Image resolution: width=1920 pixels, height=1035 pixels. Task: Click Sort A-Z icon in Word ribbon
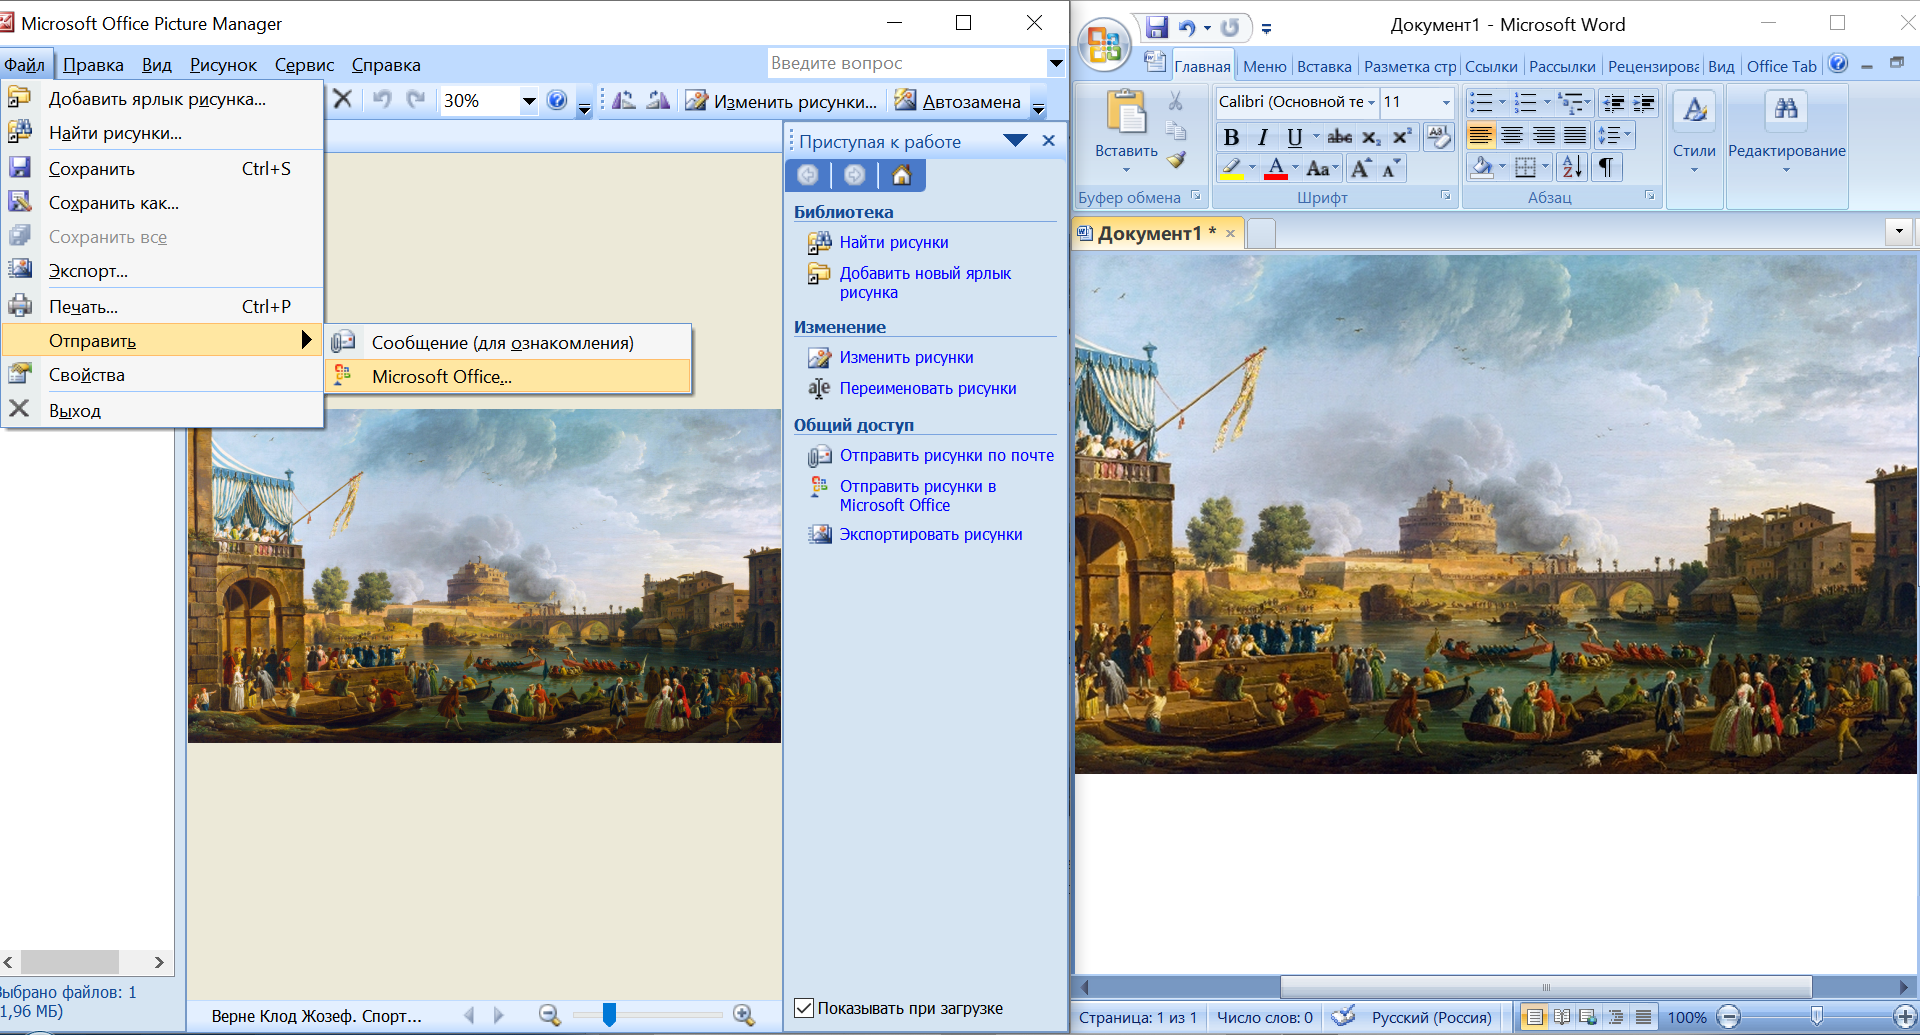tap(1572, 167)
